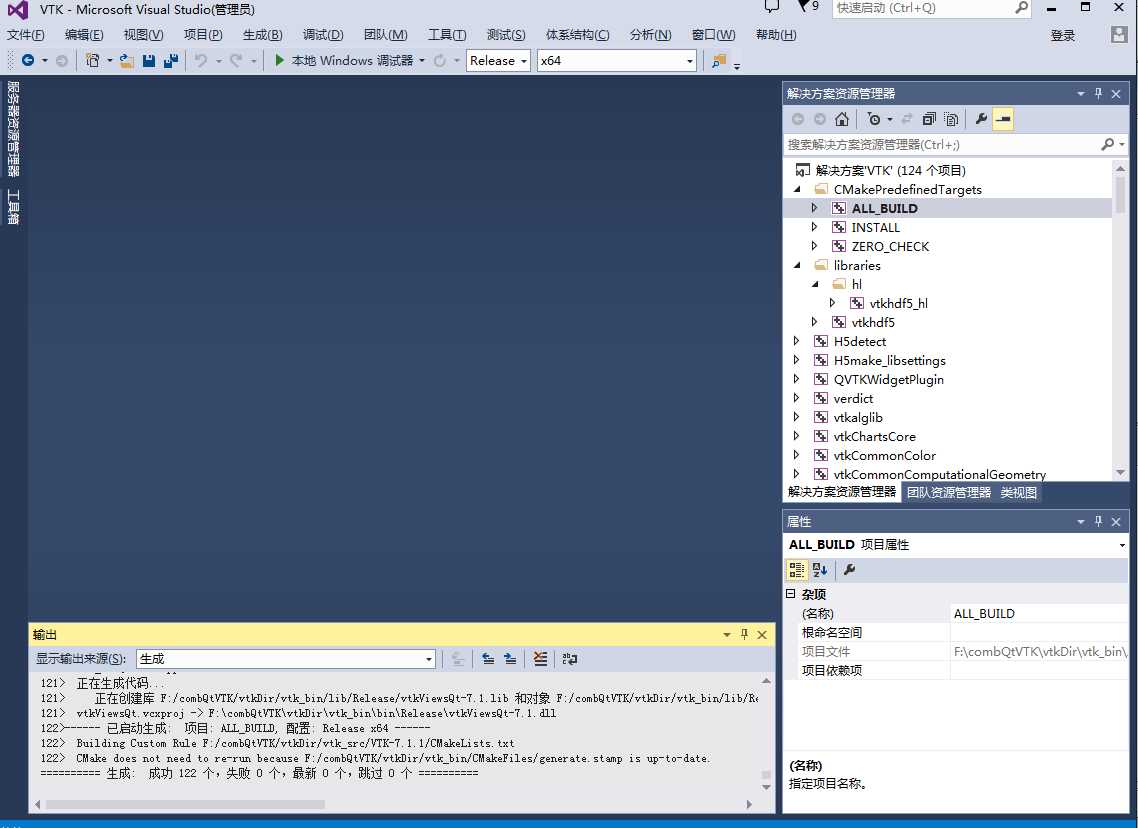Select the vtkChartsCore project
This screenshot has width=1138, height=828.
tap(875, 437)
